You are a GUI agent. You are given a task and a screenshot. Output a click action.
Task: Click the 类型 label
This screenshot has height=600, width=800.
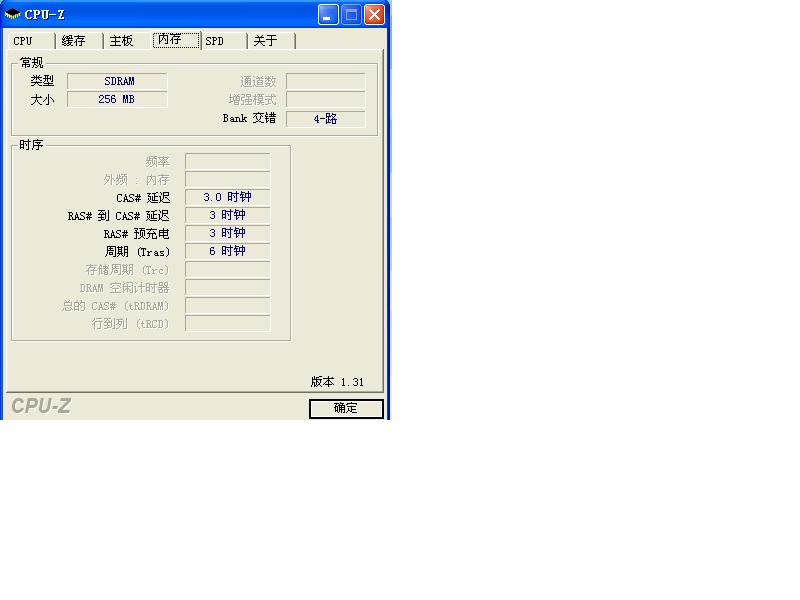(42, 81)
